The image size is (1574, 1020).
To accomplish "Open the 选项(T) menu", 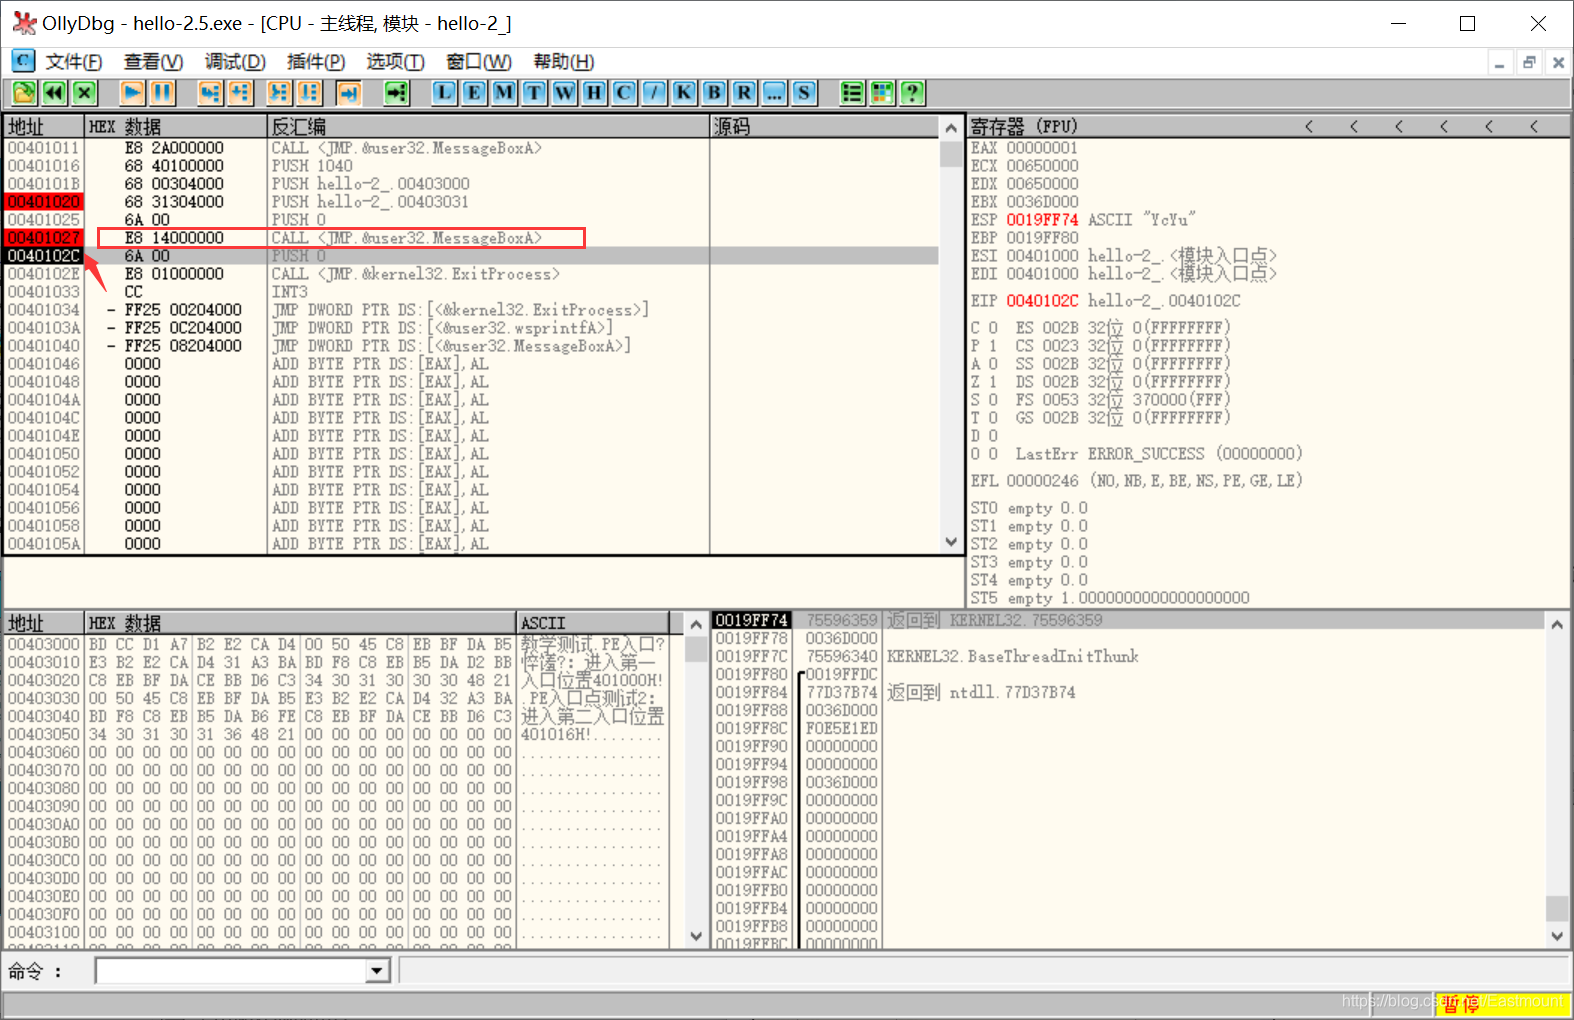I will 395,62.
